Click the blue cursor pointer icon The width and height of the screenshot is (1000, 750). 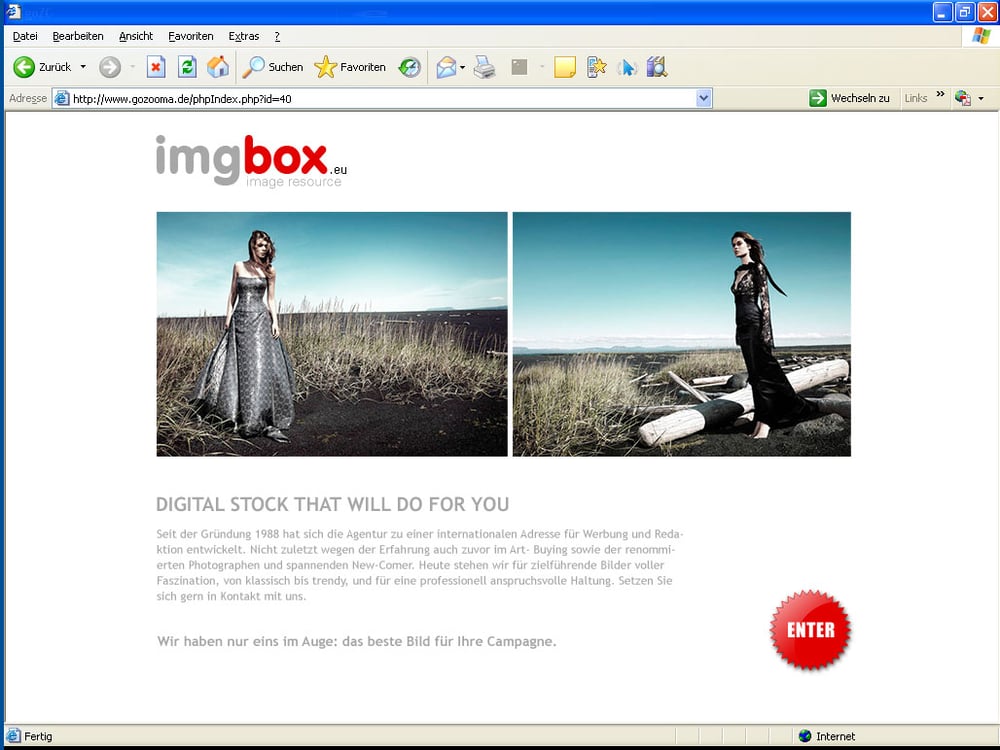[628, 67]
